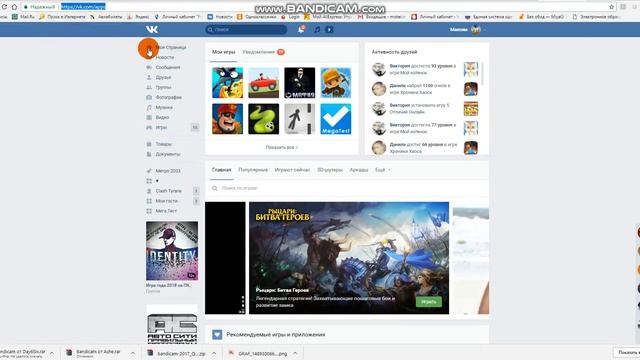Expand the "bandicam-2017...zip" download menu arrow
This screenshot has height=360, width=640.
213,353
